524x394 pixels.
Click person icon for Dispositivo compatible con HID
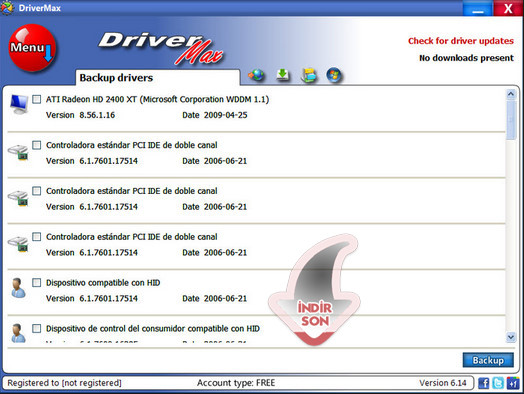[18, 288]
